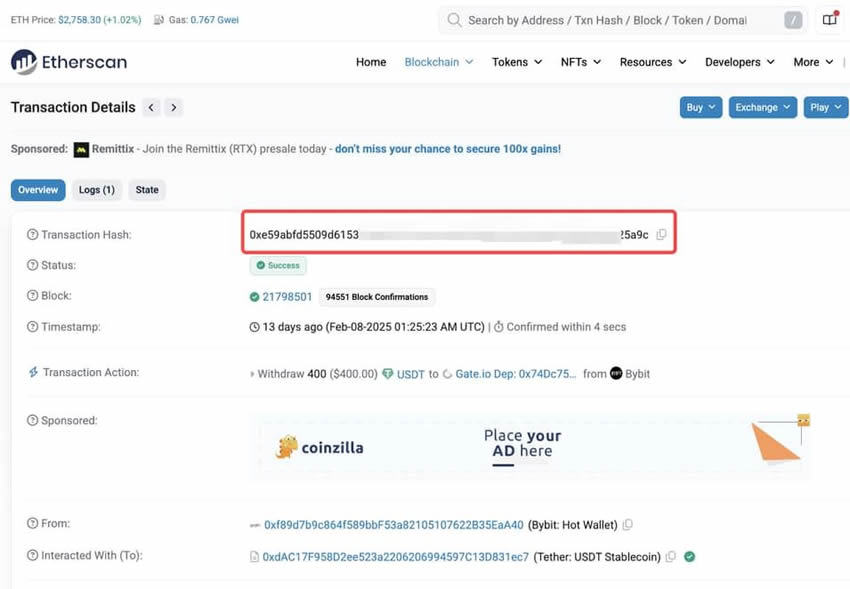
Task: Open the Tokens menu
Action: (516, 62)
